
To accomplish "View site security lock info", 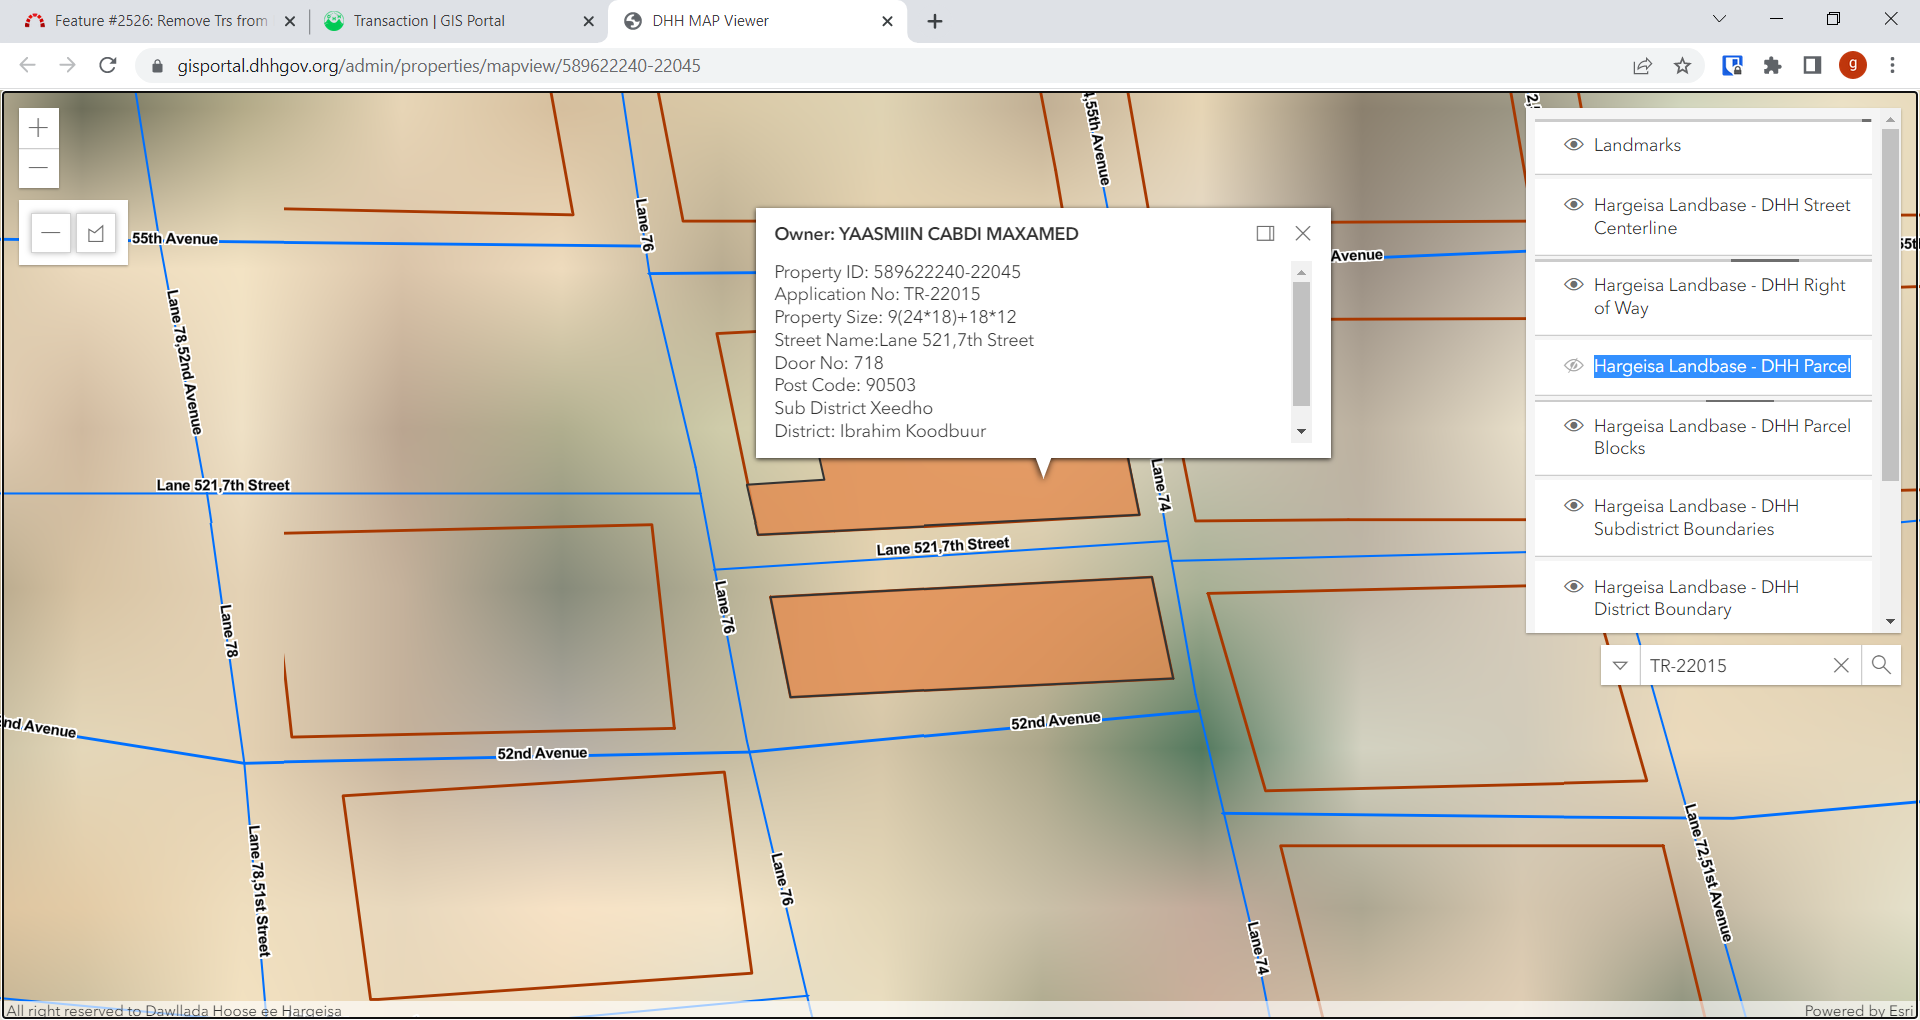I will [x=156, y=66].
